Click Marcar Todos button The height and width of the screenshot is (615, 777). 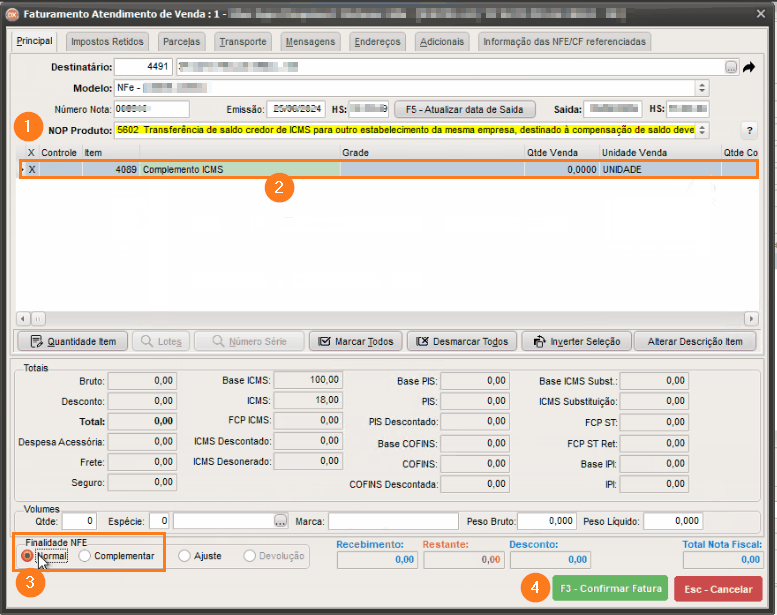[356, 341]
